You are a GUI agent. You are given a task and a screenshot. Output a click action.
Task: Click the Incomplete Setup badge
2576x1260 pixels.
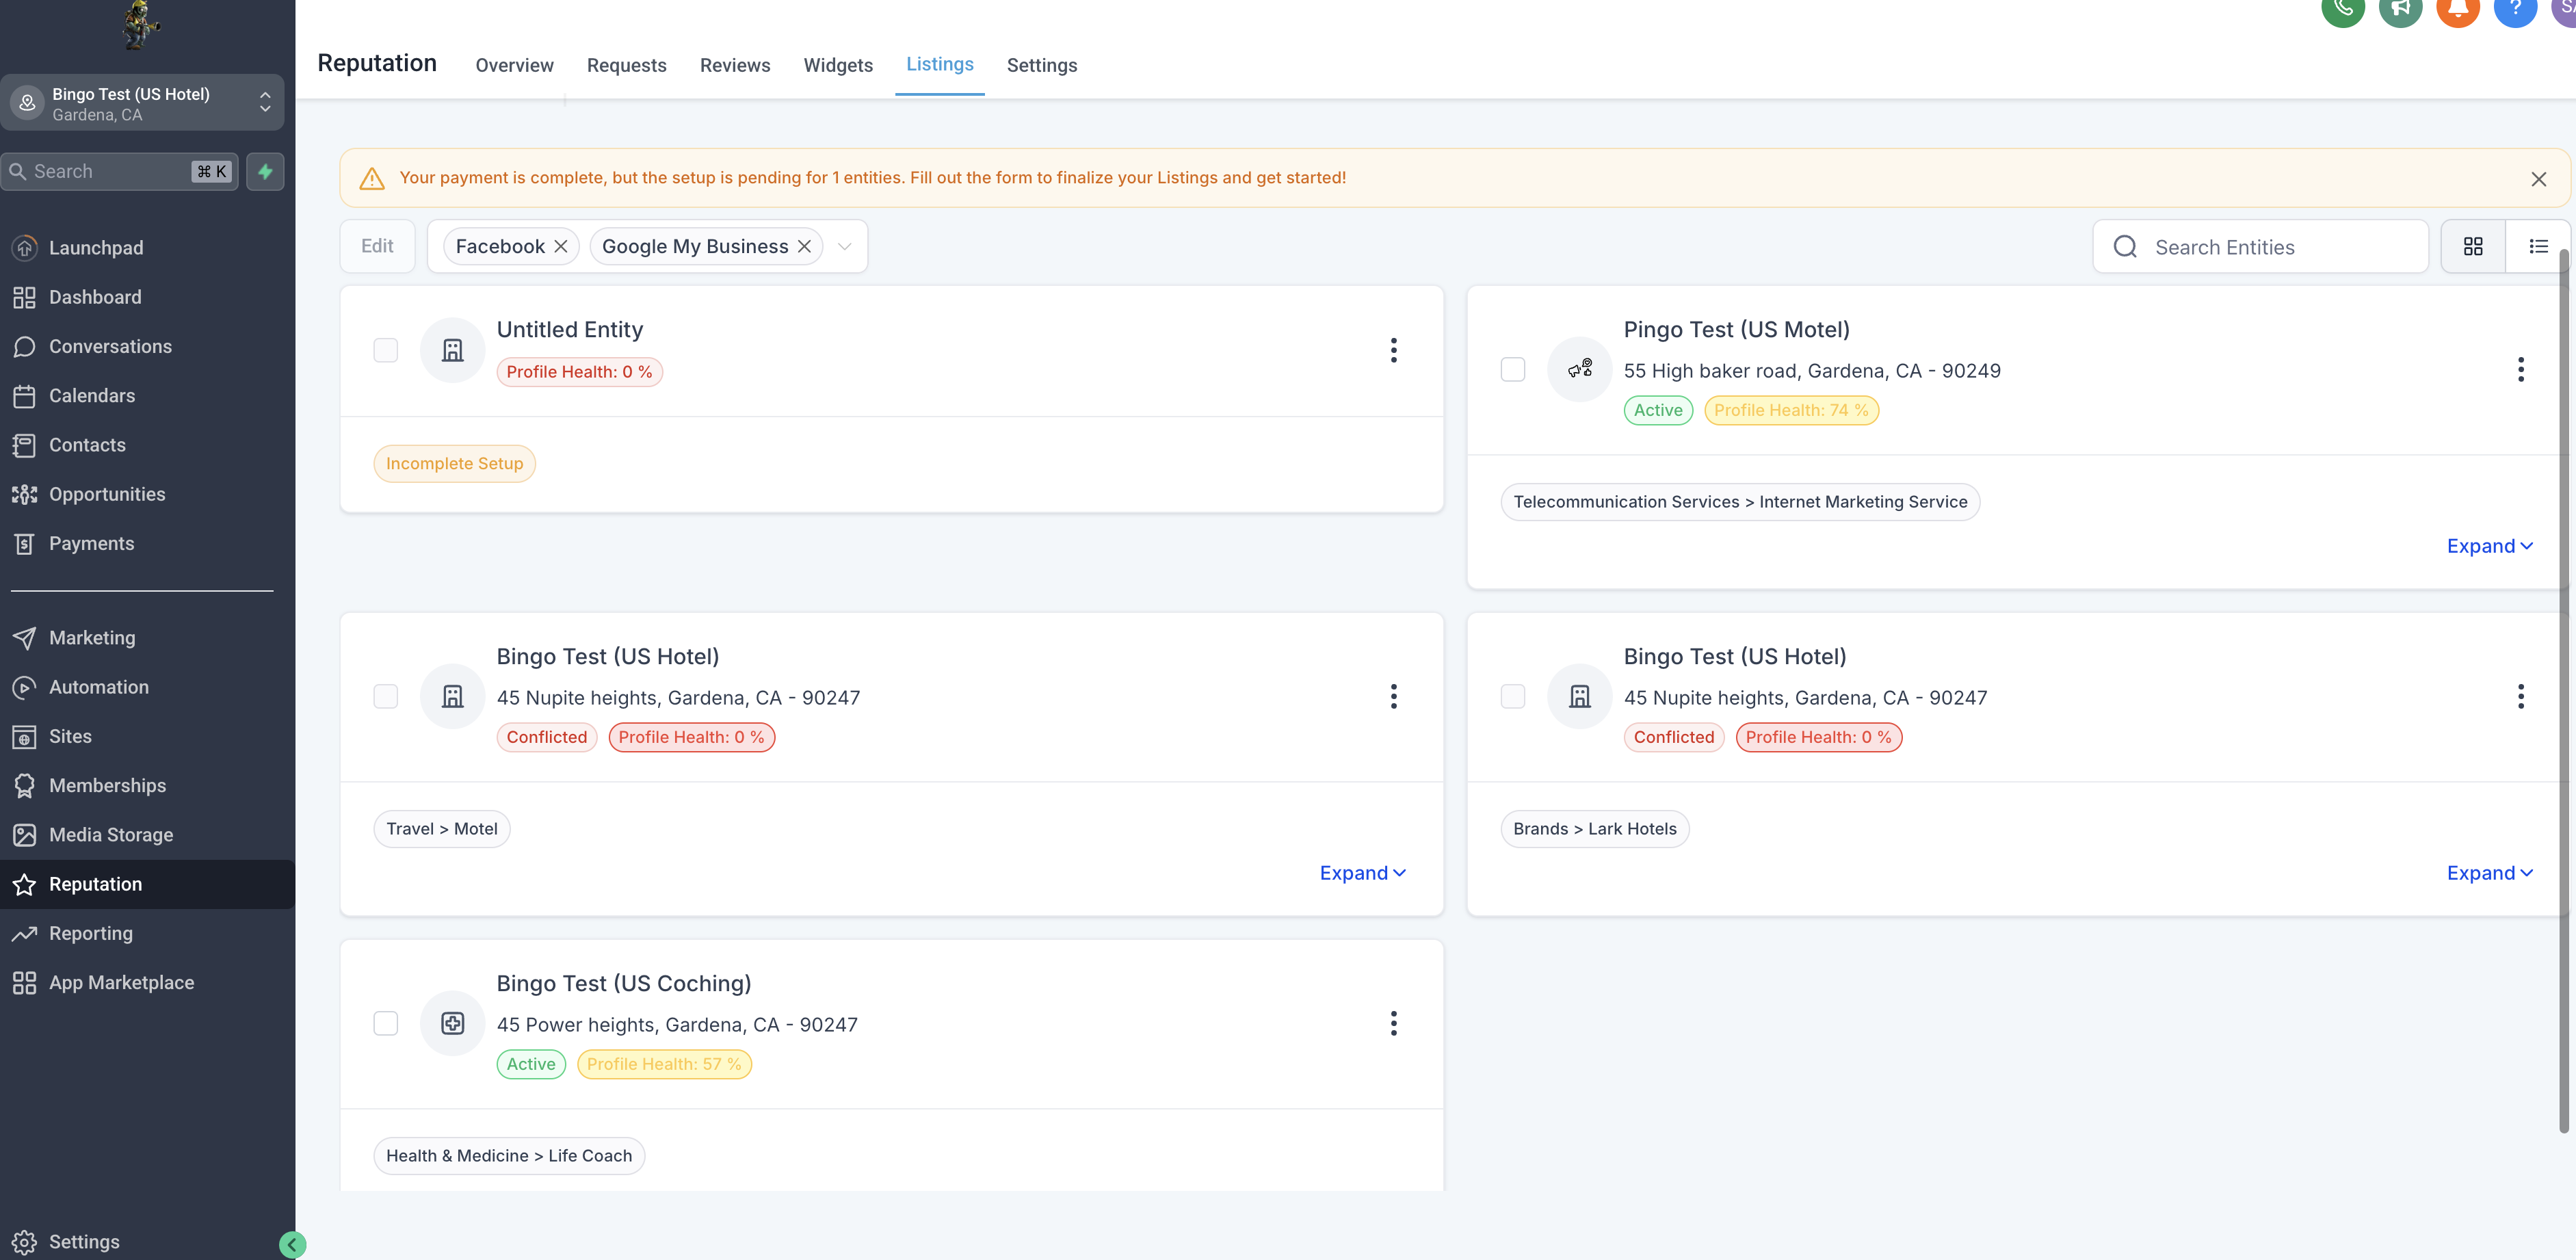(x=454, y=464)
